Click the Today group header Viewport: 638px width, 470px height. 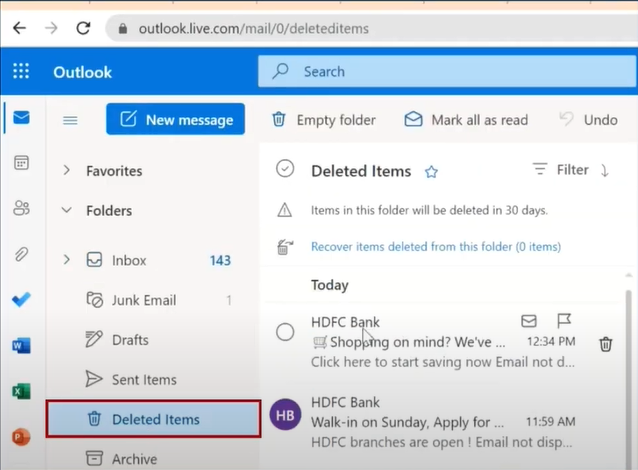coord(330,285)
